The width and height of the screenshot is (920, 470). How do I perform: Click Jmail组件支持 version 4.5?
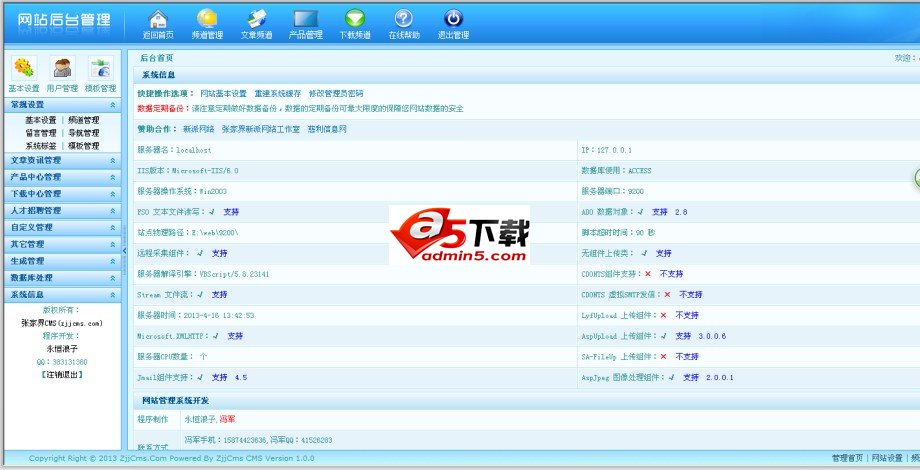point(241,377)
